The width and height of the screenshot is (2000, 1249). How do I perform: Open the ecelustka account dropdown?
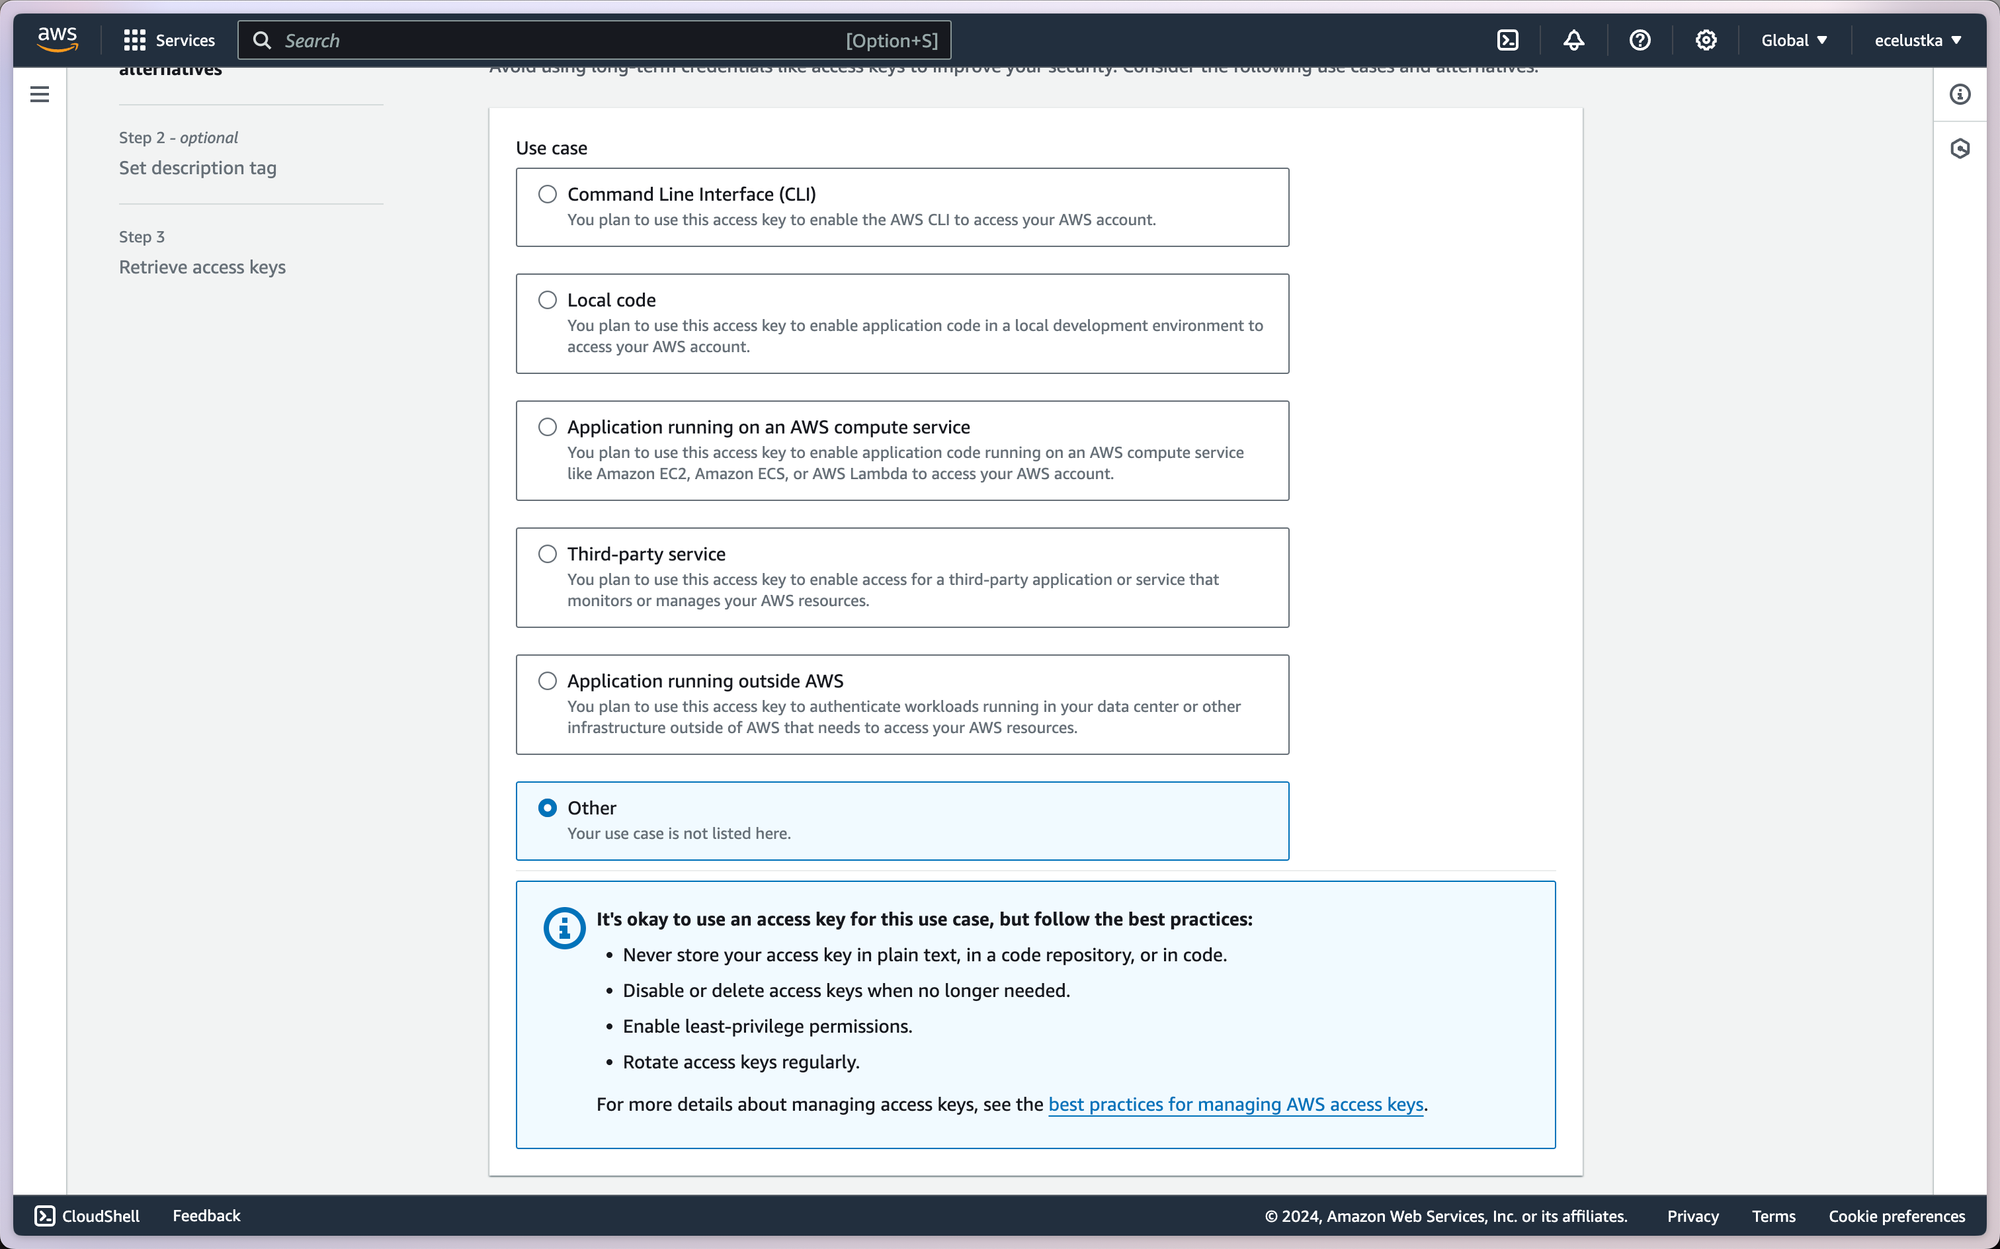point(1917,40)
